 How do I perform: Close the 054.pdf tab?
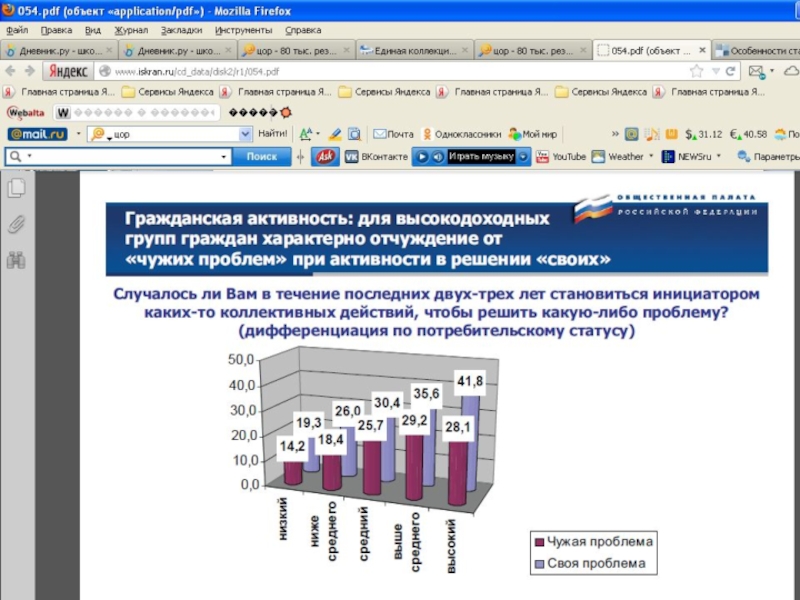pyautogui.click(x=702, y=50)
